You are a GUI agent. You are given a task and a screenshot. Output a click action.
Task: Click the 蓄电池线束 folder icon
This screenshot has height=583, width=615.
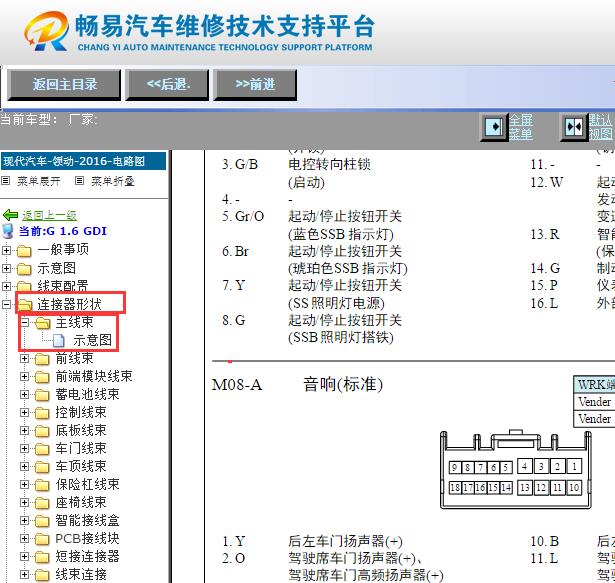[x=42, y=395]
